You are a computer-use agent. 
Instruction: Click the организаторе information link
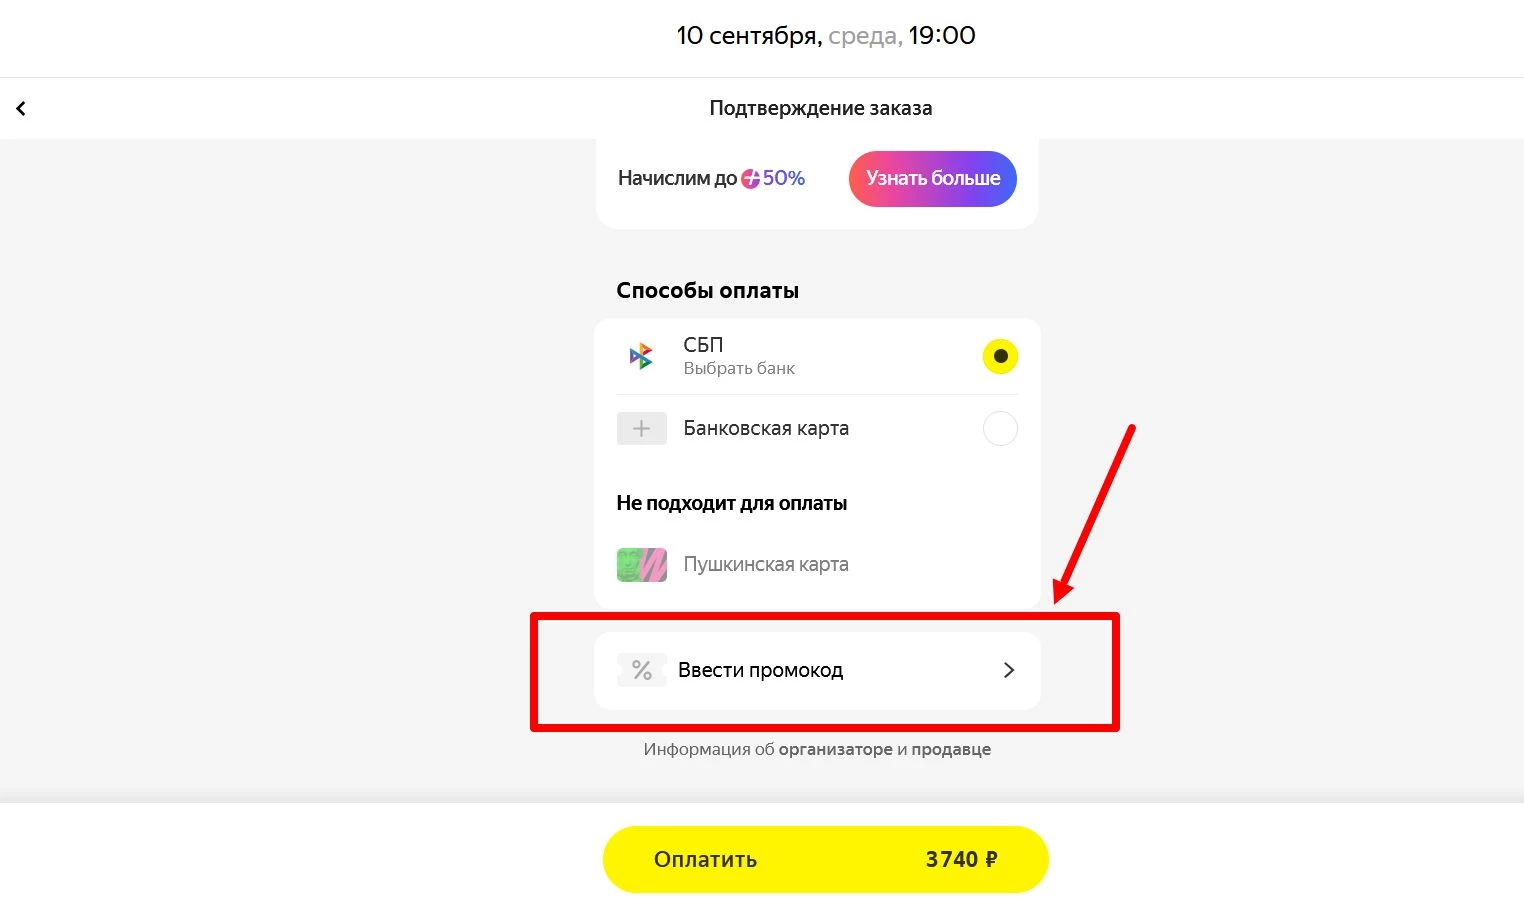(837, 748)
